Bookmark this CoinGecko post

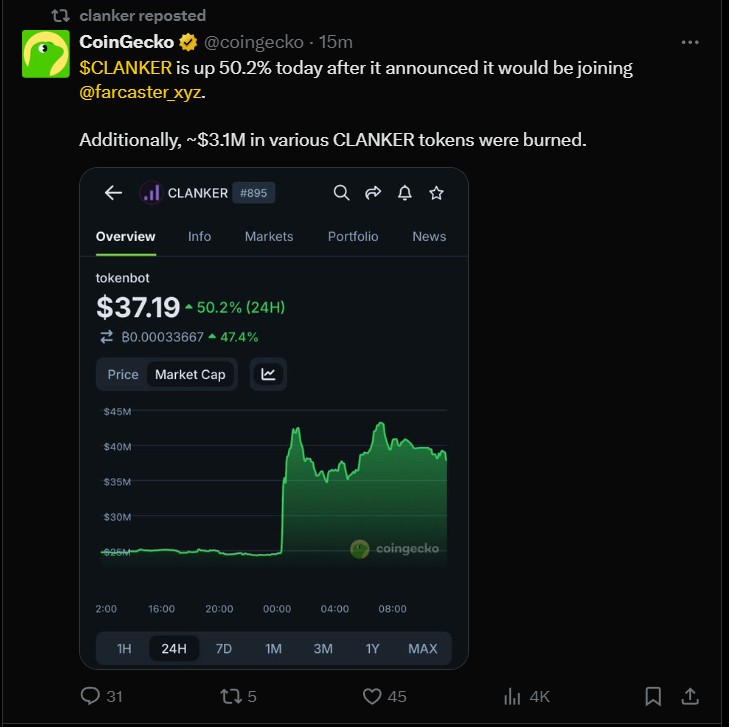[653, 696]
